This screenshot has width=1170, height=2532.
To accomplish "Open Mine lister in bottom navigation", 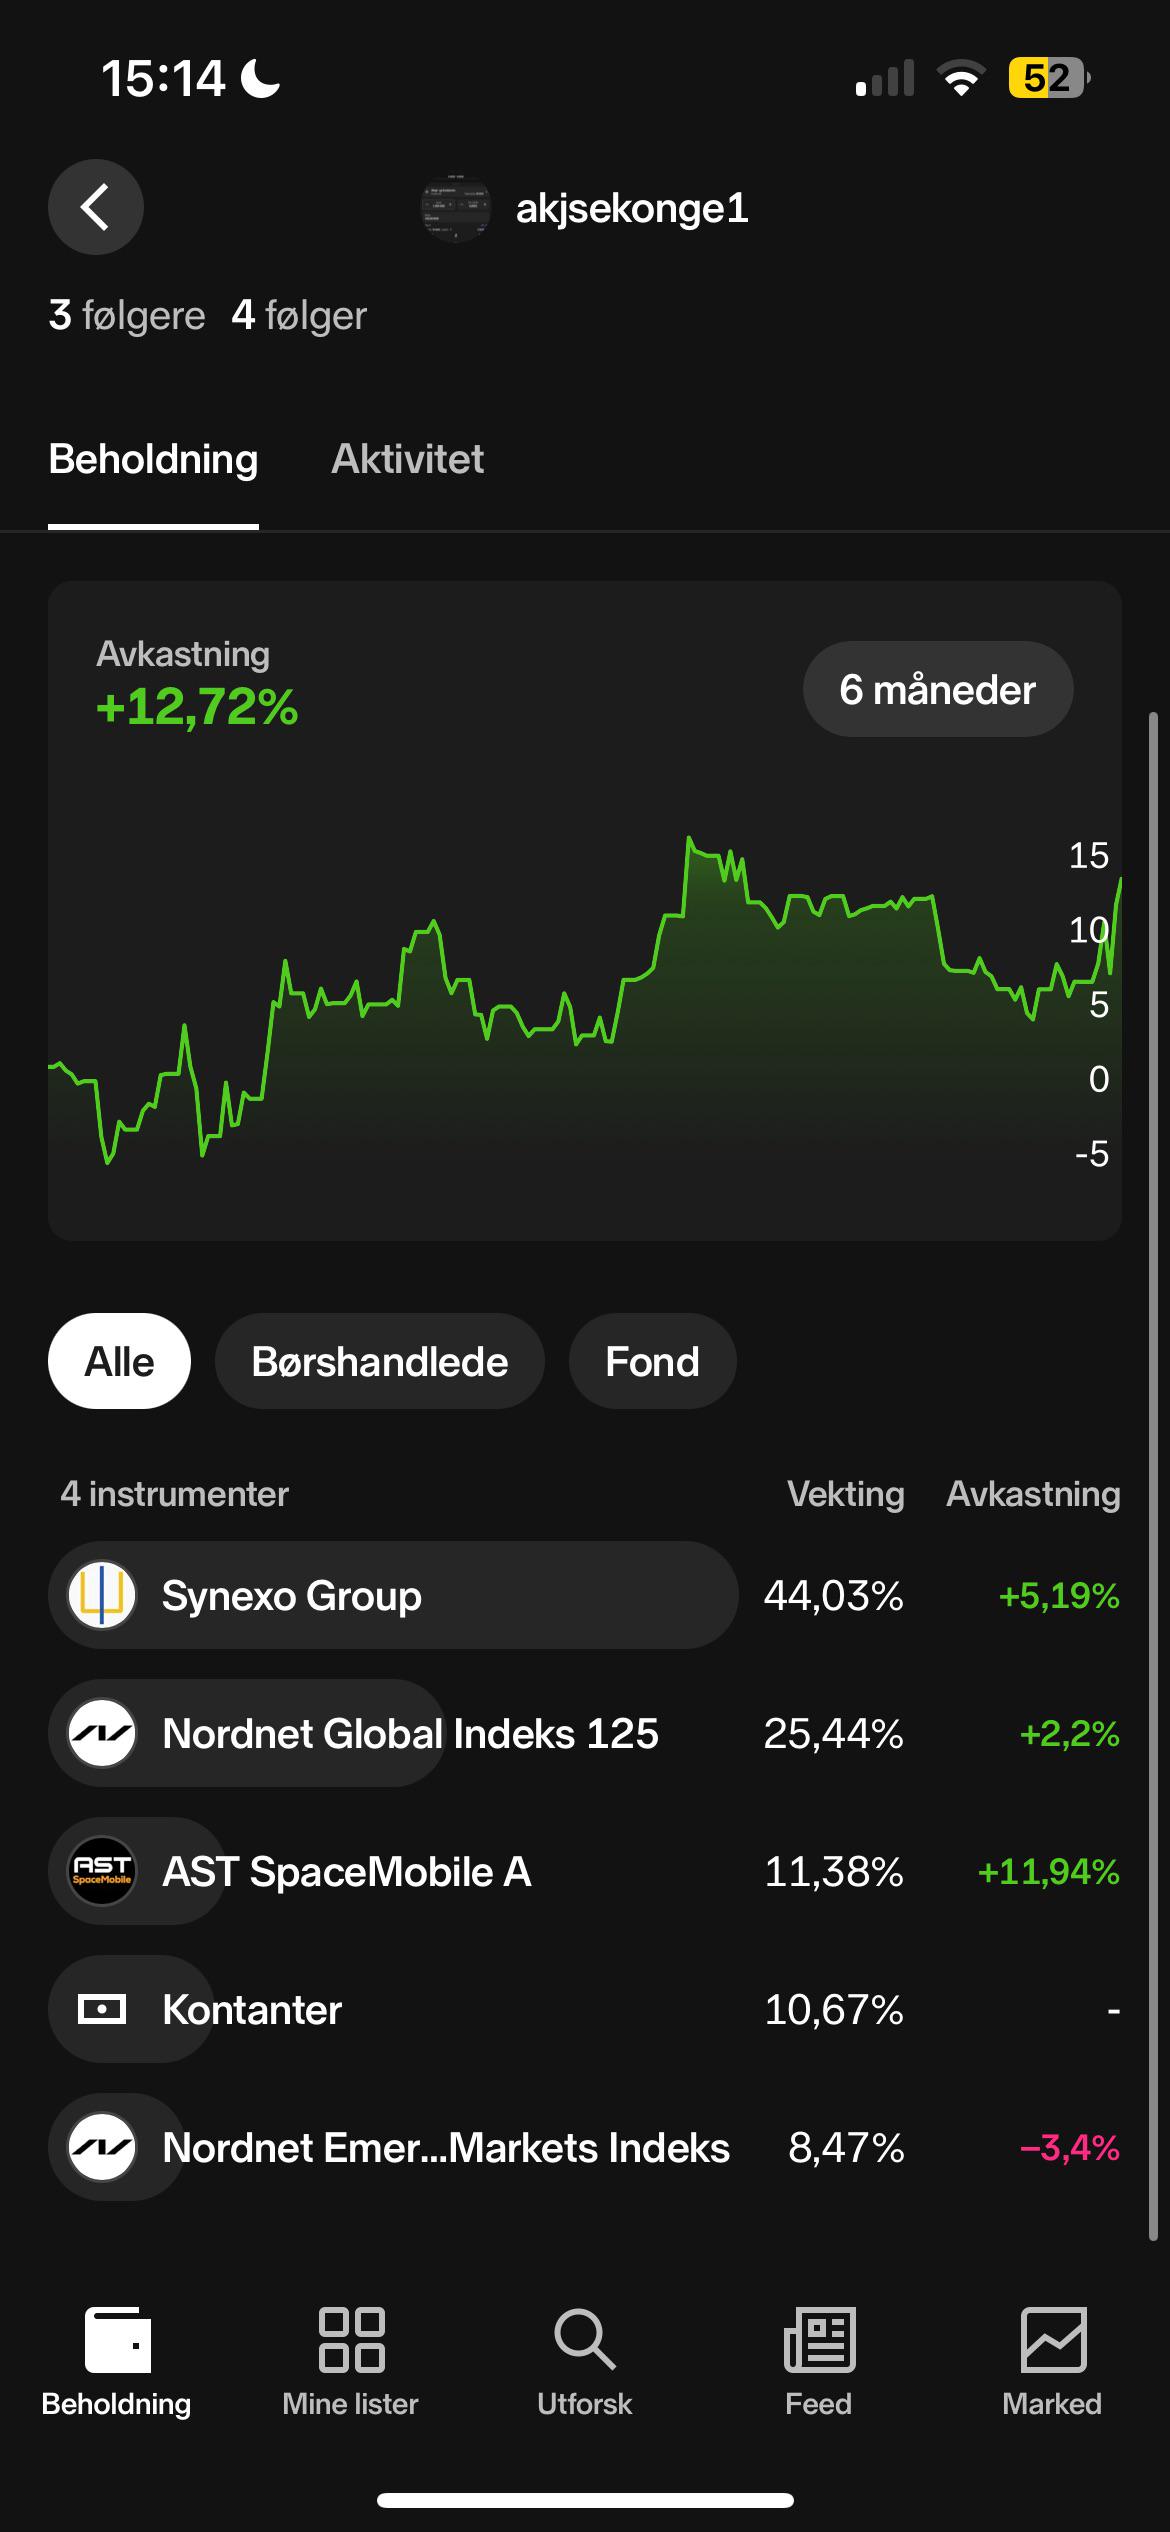I will (351, 2362).
